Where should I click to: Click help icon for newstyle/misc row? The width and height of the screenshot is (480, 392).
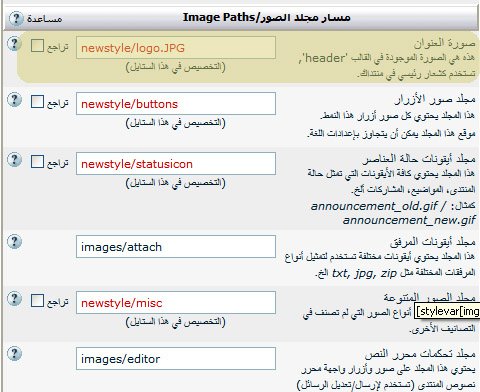click(14, 298)
